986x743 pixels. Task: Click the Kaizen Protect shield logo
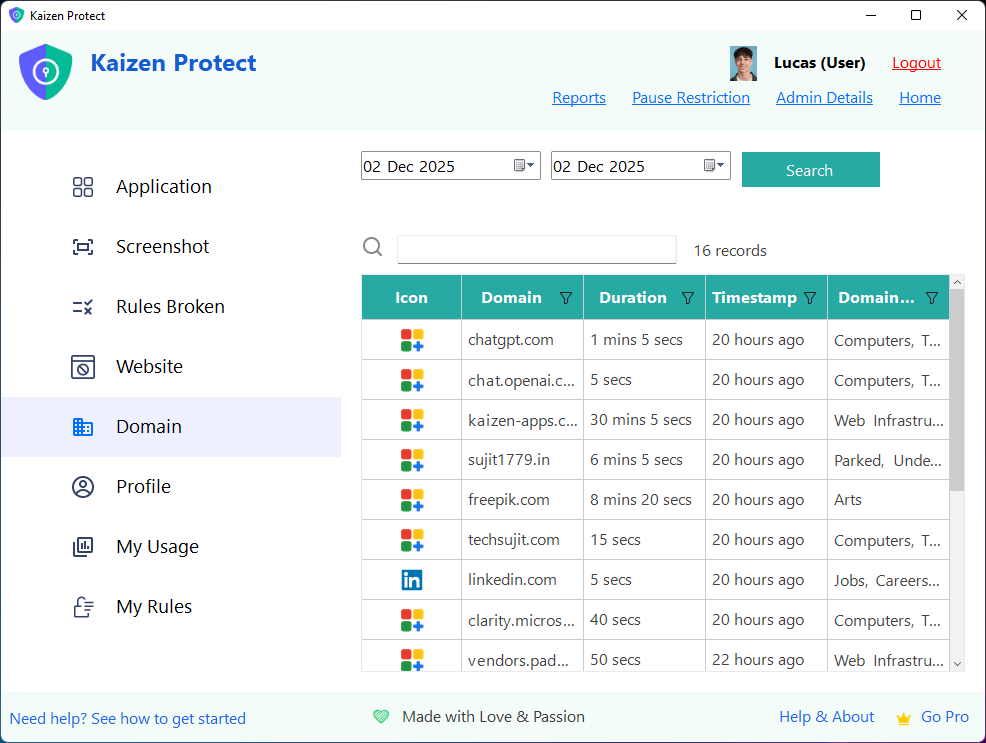click(45, 71)
